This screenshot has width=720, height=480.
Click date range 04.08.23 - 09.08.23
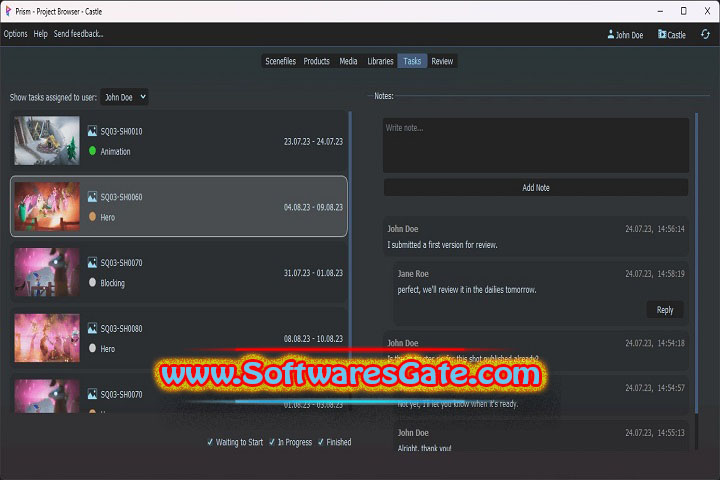point(313,207)
